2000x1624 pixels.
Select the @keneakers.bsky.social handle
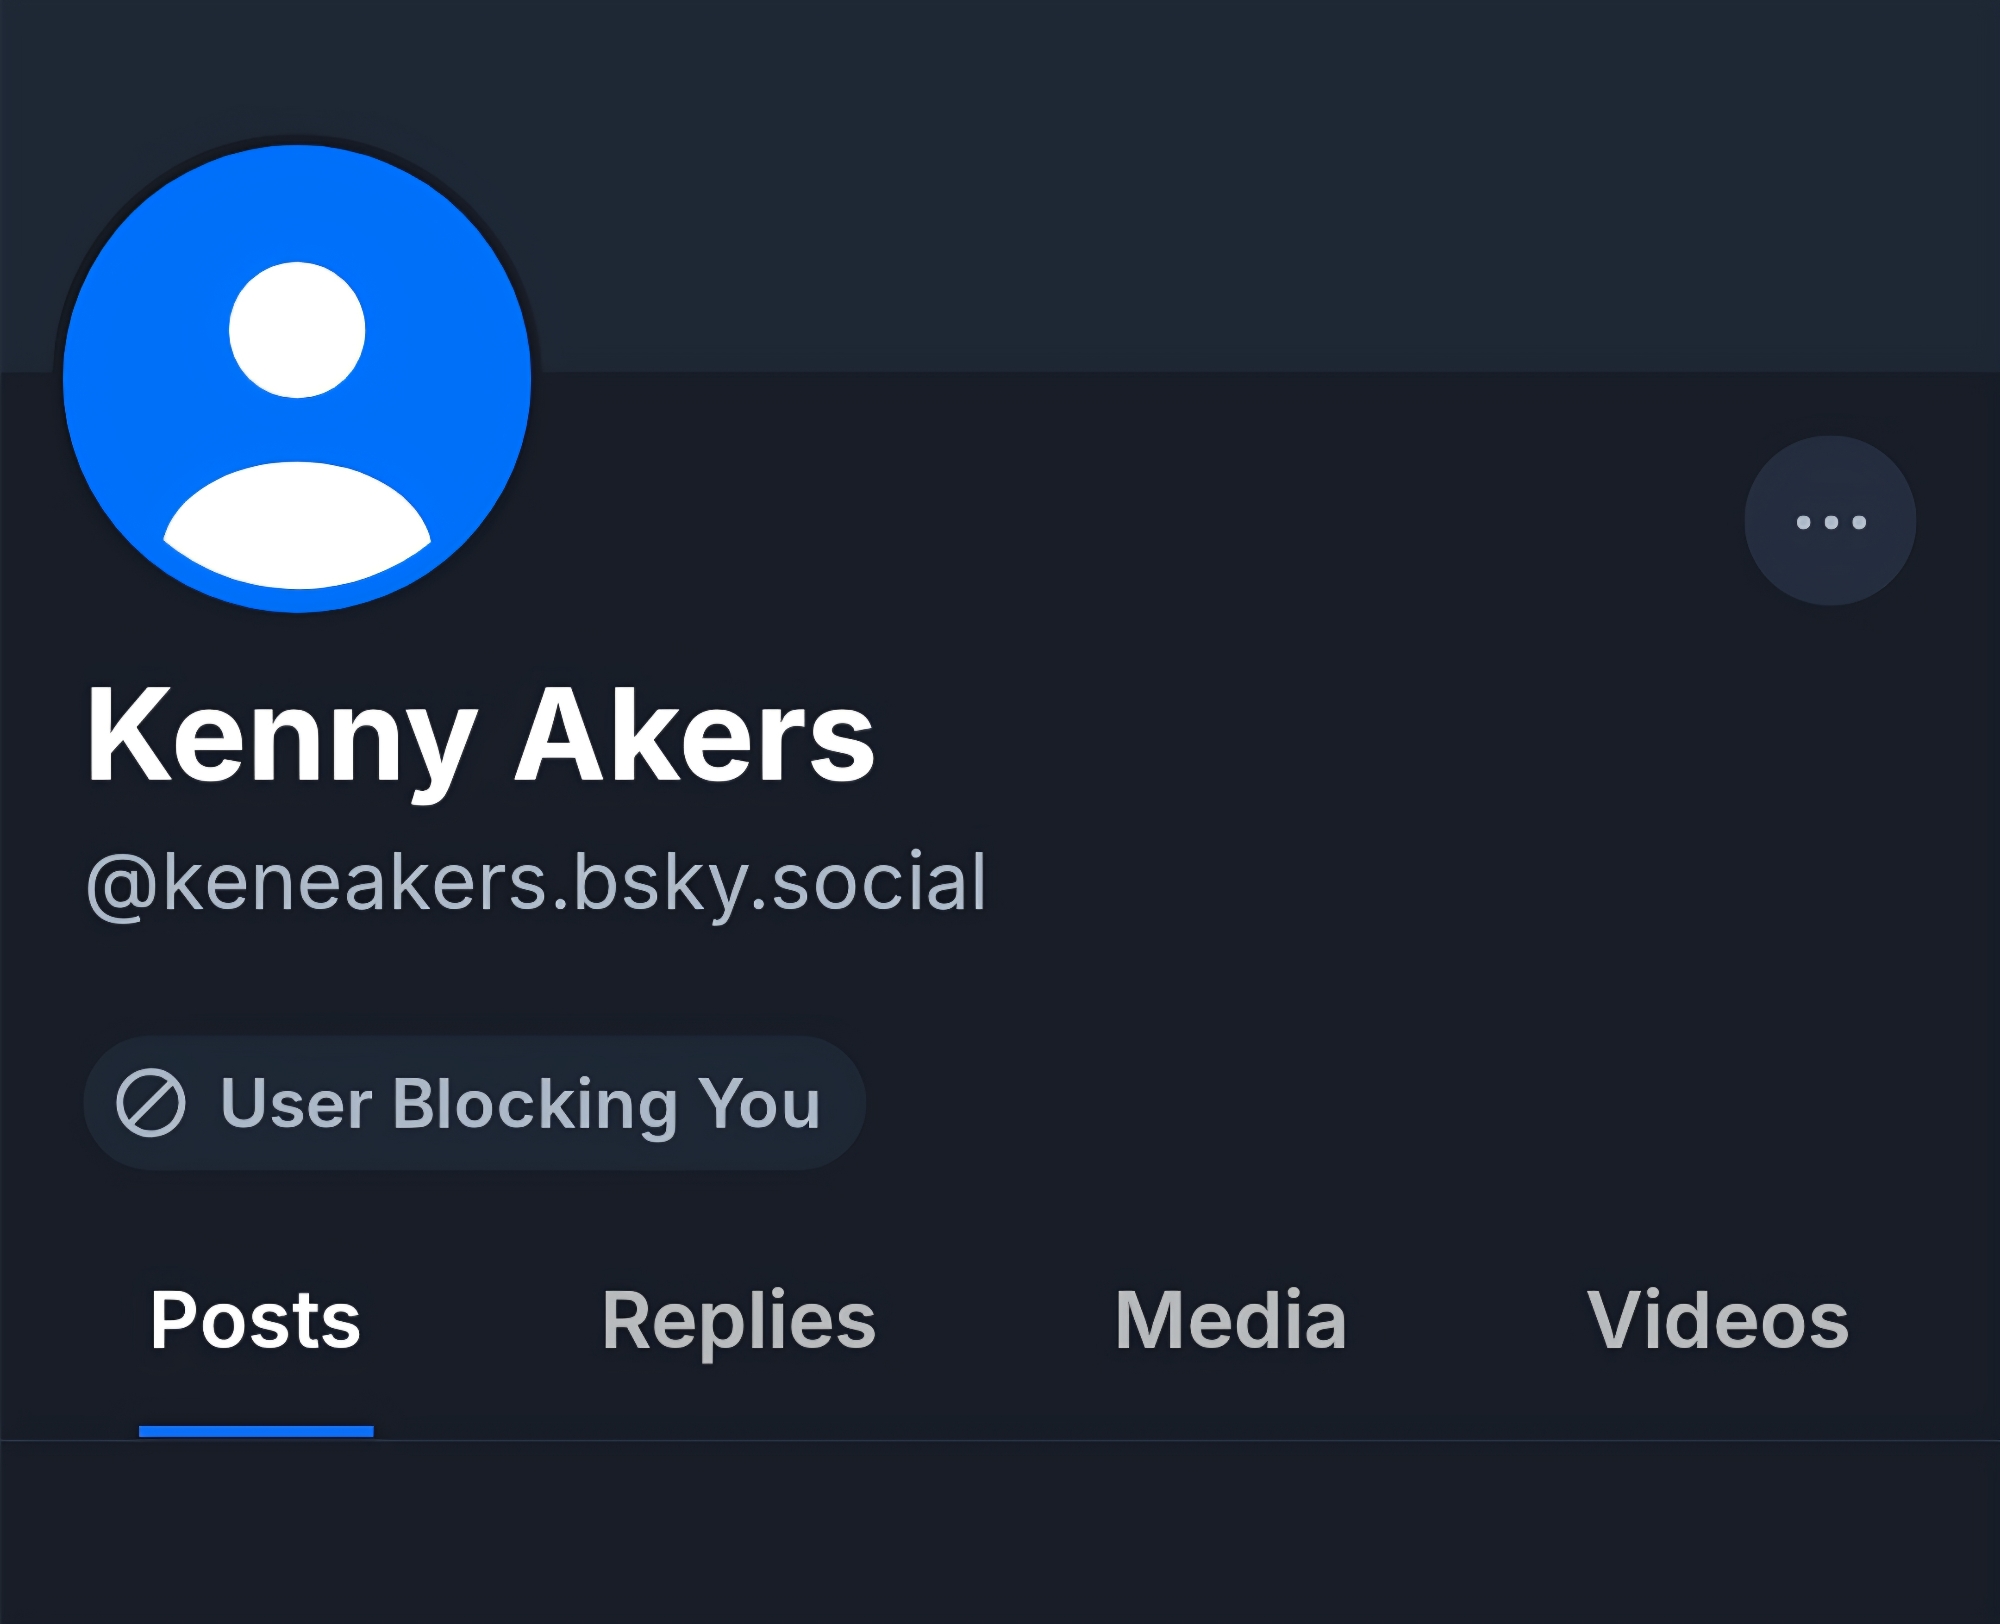(x=537, y=882)
